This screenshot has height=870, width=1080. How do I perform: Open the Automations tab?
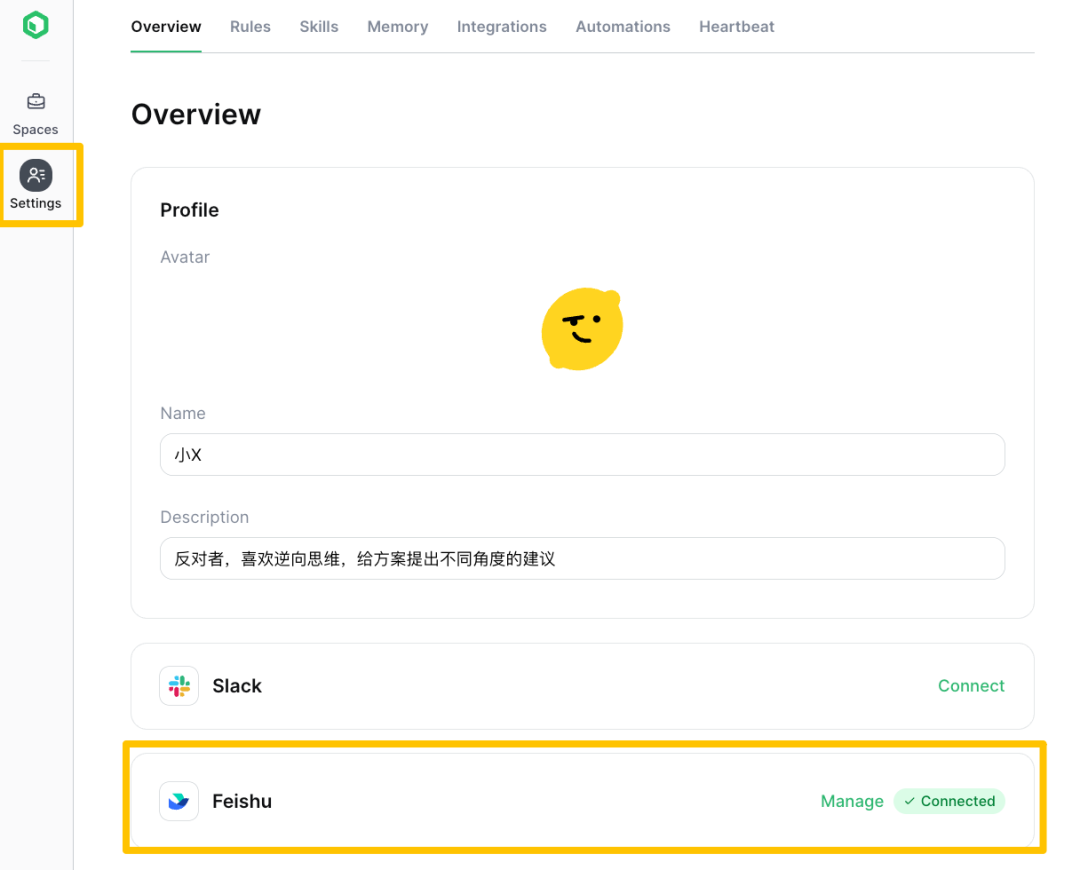coord(622,27)
